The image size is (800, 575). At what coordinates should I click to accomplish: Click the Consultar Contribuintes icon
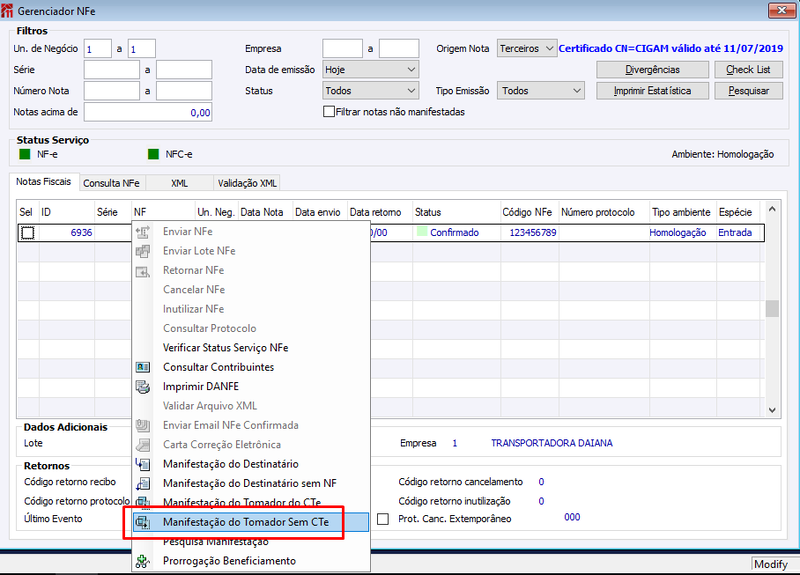pos(143,367)
